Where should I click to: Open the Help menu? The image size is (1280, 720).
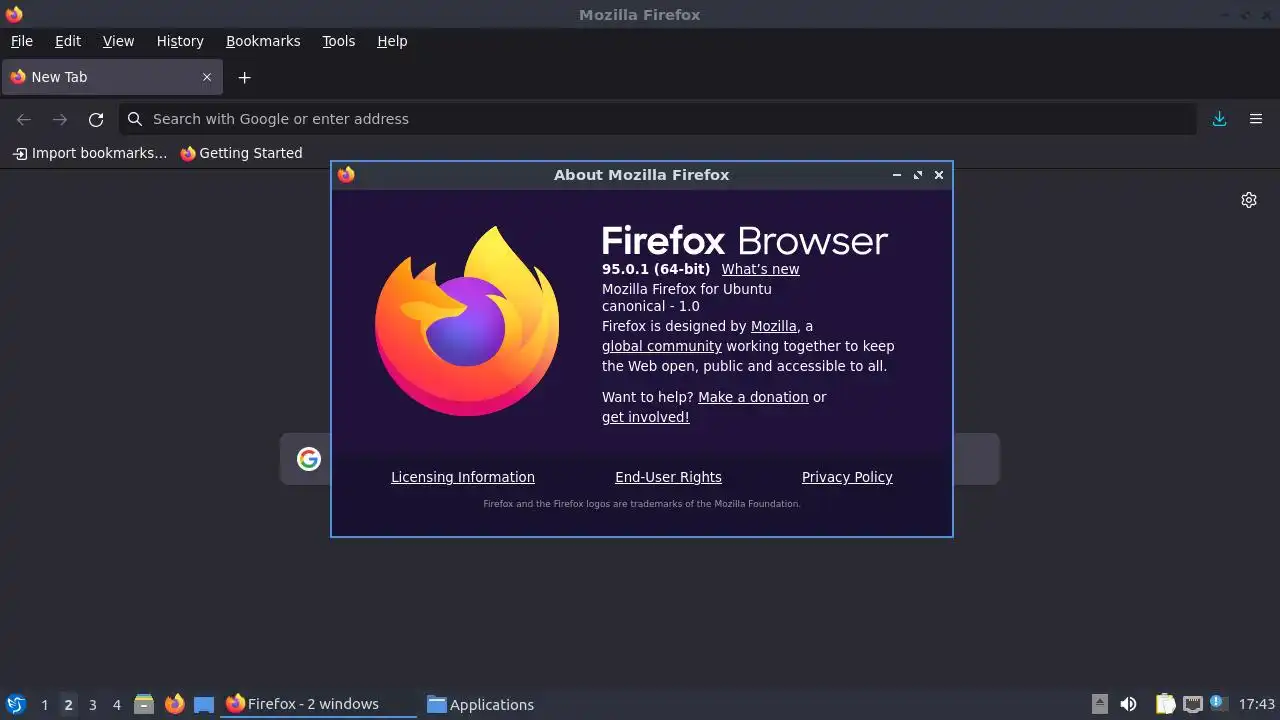pyautogui.click(x=392, y=41)
